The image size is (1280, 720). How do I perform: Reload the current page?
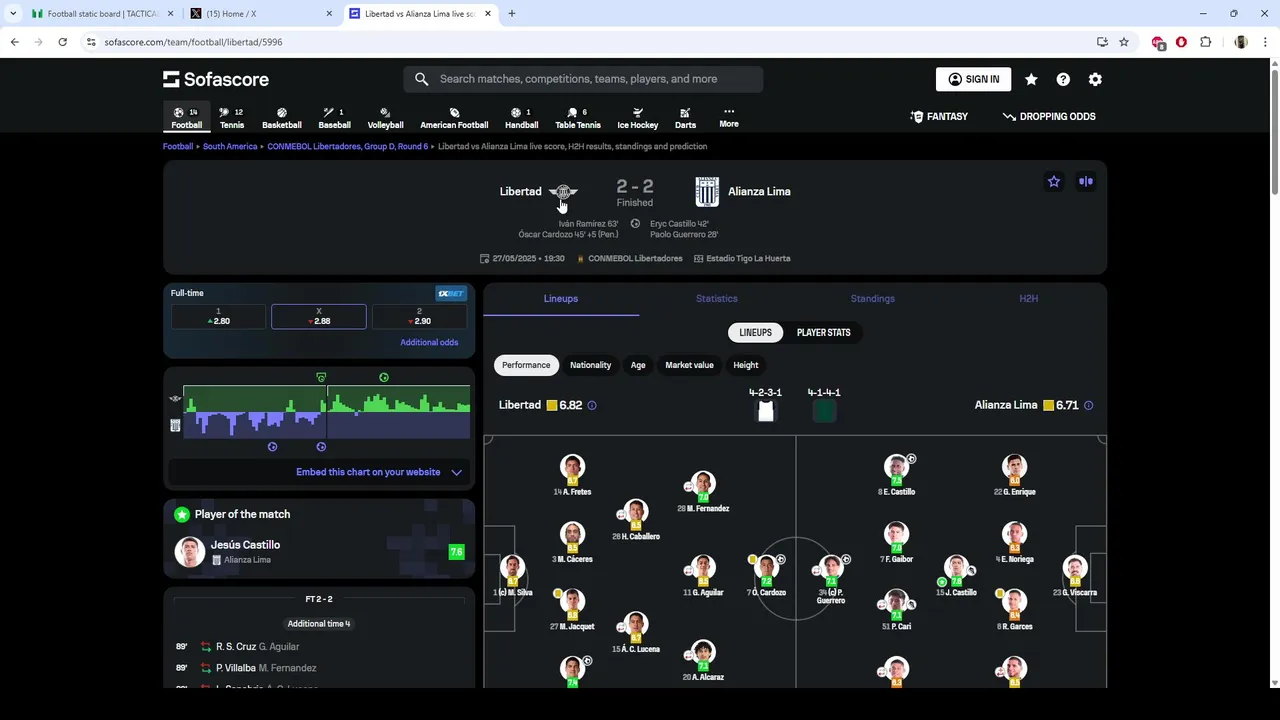[62, 42]
